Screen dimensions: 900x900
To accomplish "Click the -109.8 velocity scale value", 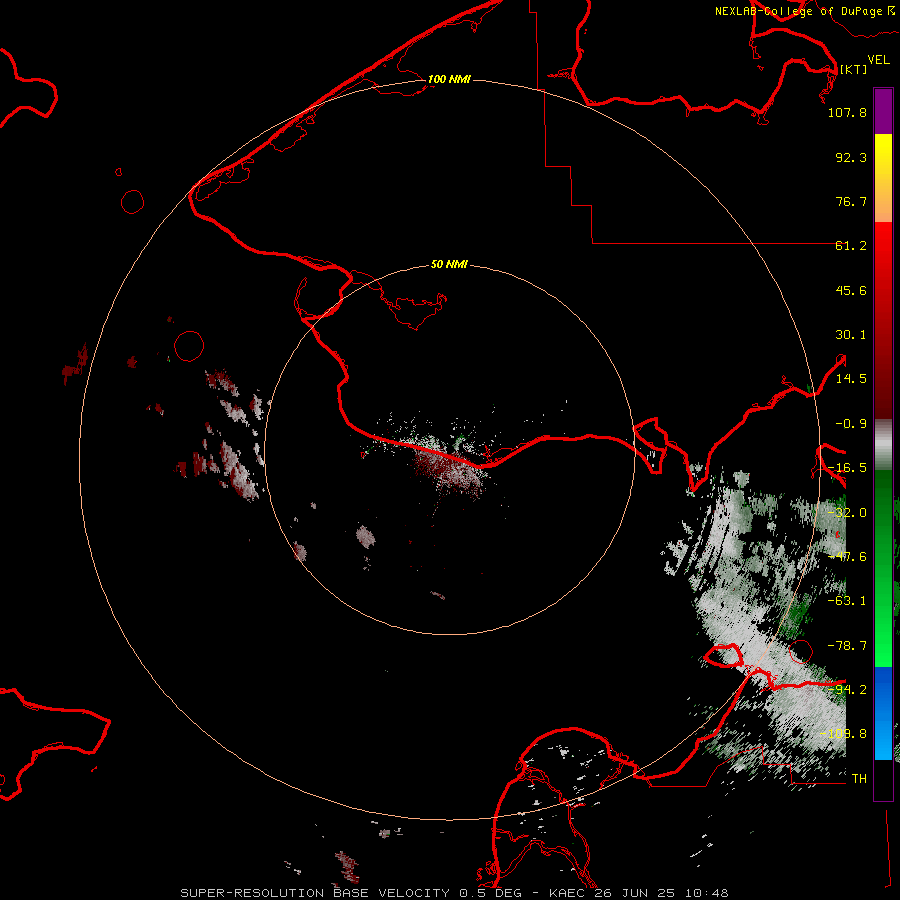I will [x=844, y=734].
